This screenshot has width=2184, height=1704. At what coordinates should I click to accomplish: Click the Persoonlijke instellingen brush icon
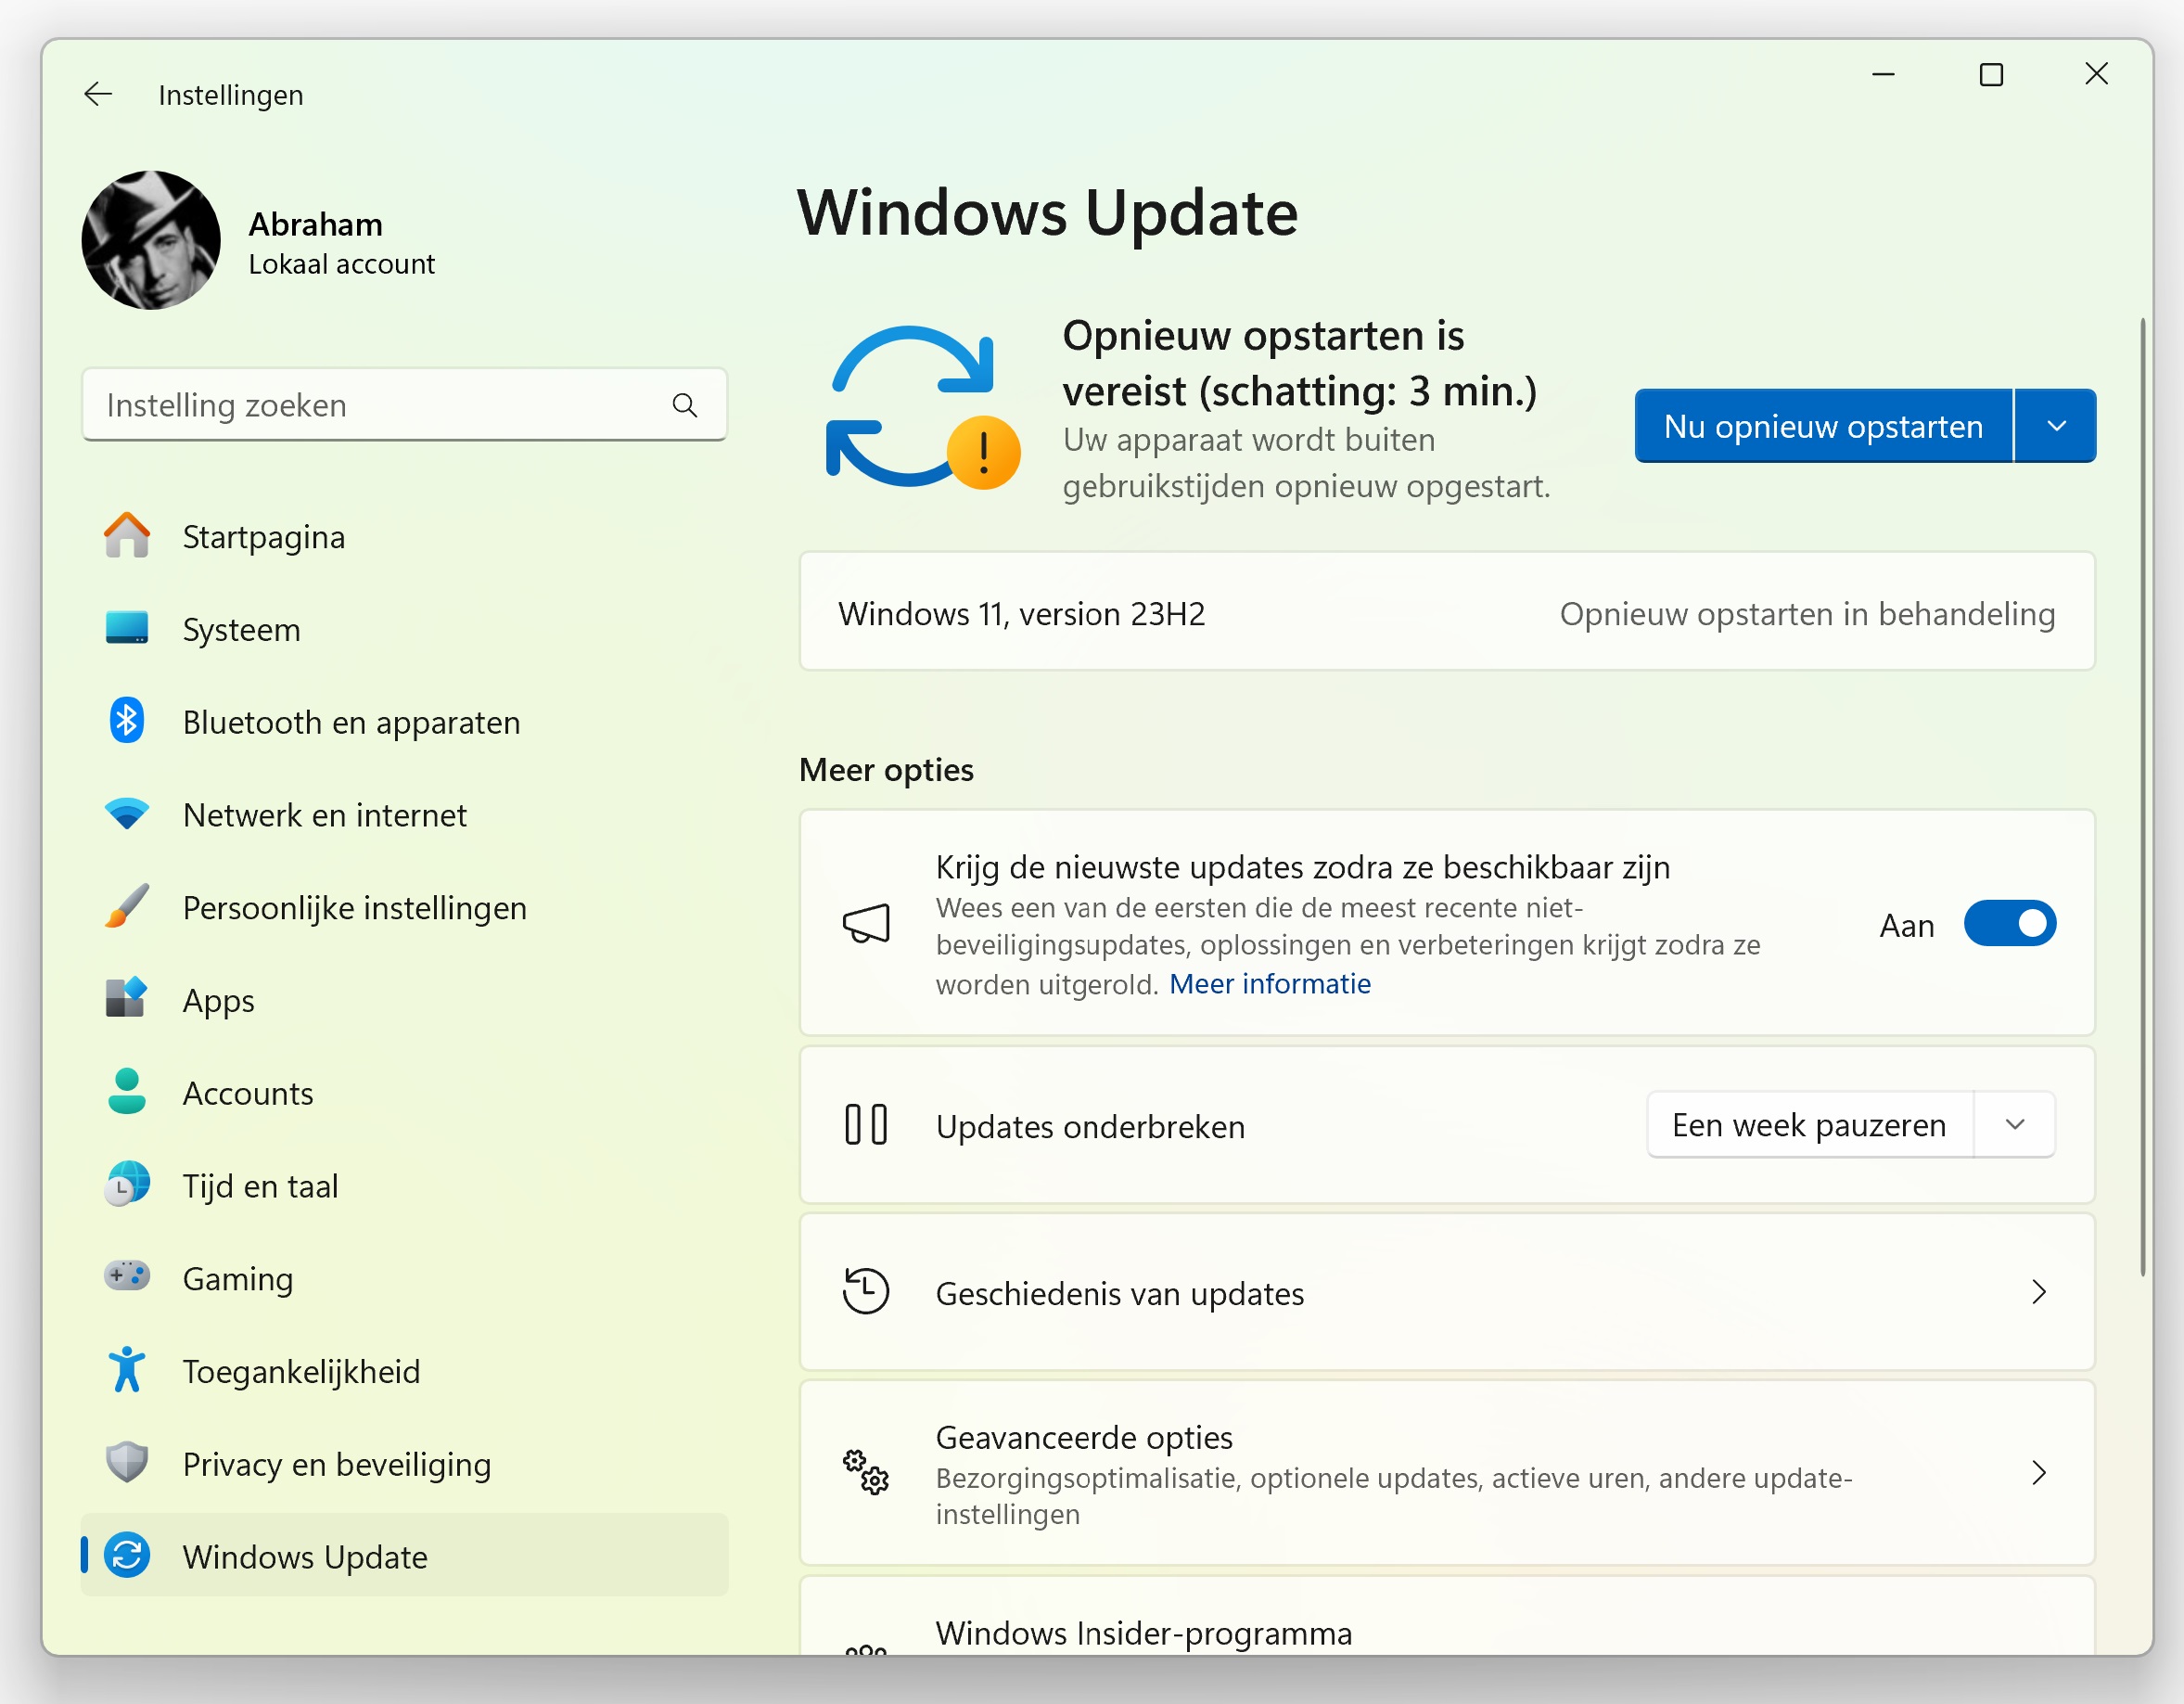pyautogui.click(x=127, y=906)
